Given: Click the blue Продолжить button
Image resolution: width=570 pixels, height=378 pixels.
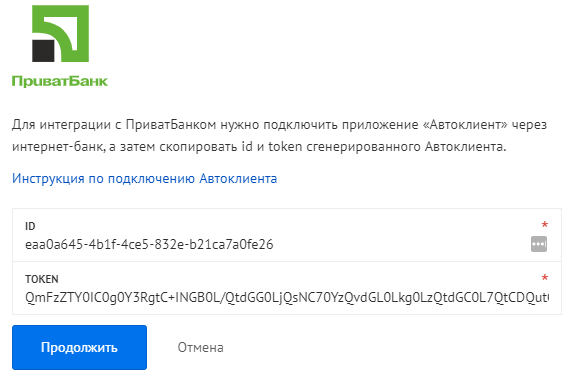Looking at the screenshot, I should tap(79, 347).
